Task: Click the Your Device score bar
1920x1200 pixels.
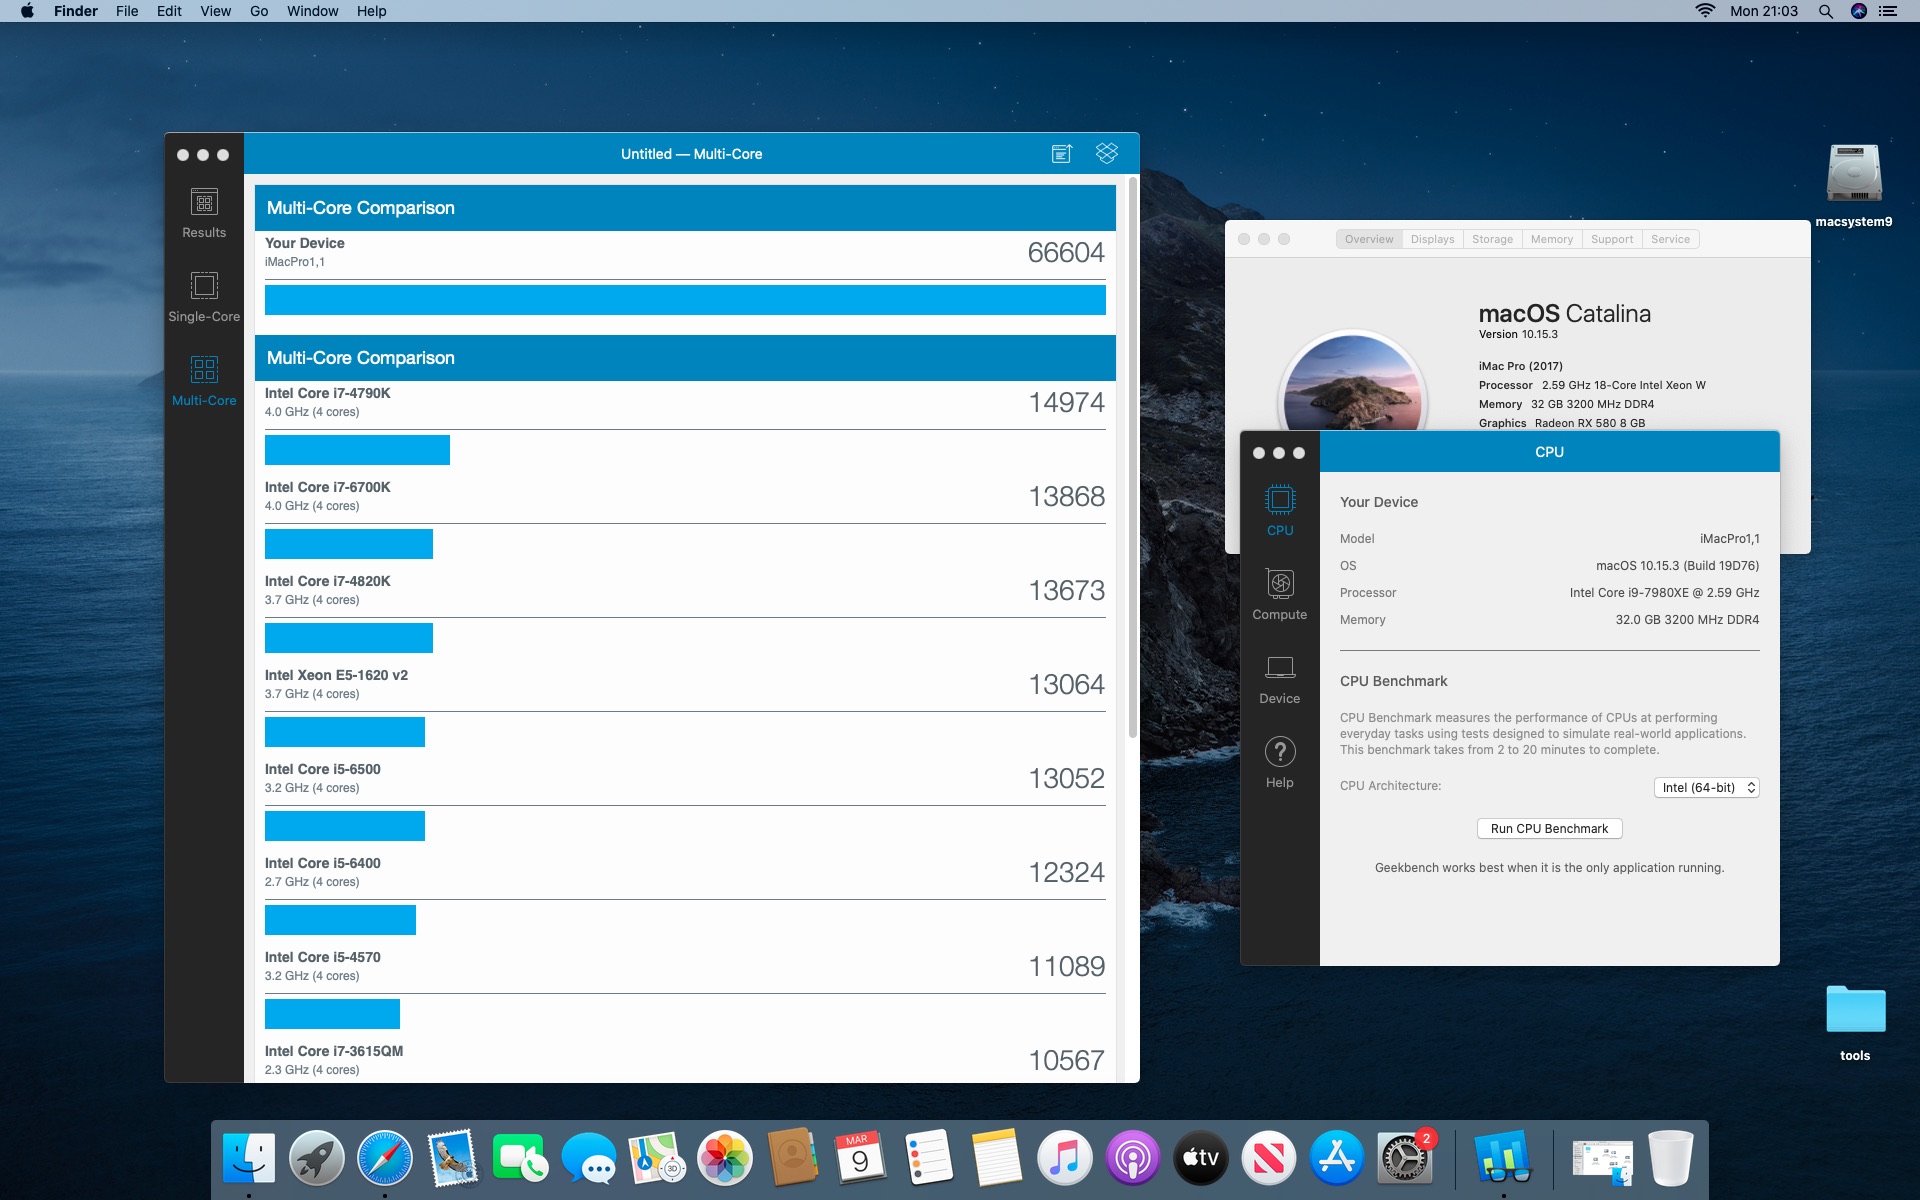Action: click(685, 300)
